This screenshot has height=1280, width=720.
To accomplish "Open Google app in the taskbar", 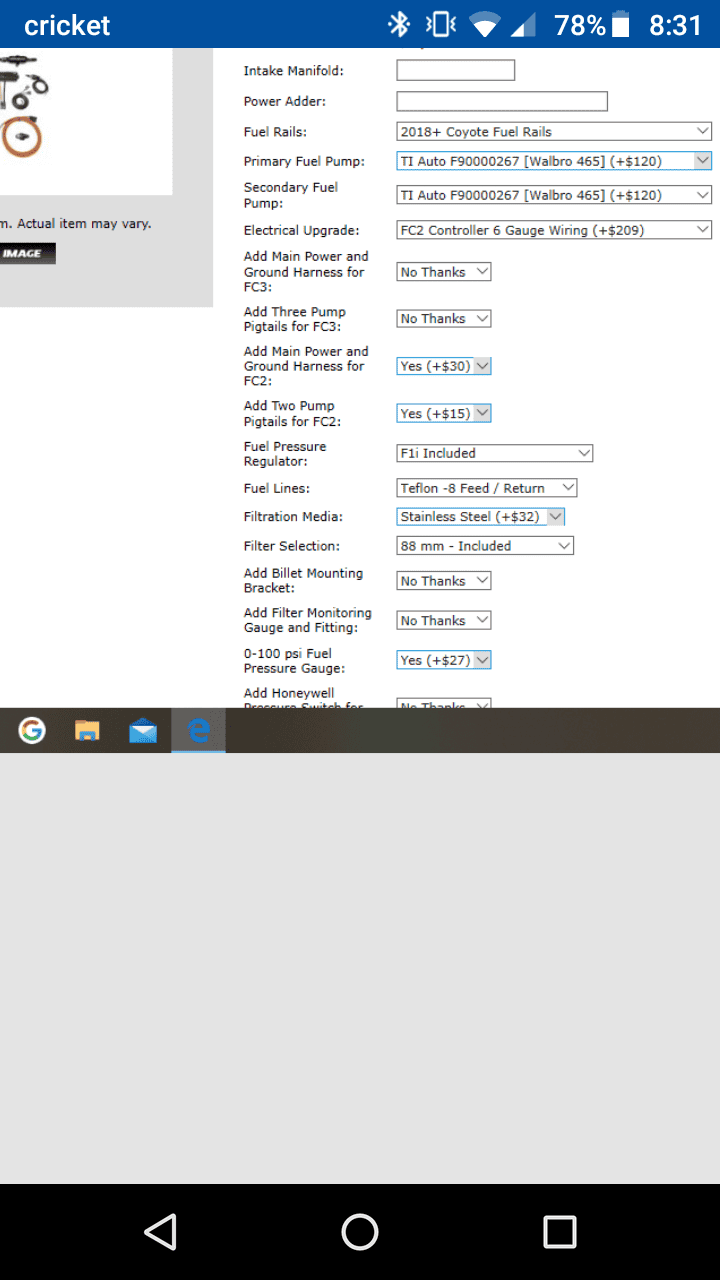I will (x=32, y=731).
